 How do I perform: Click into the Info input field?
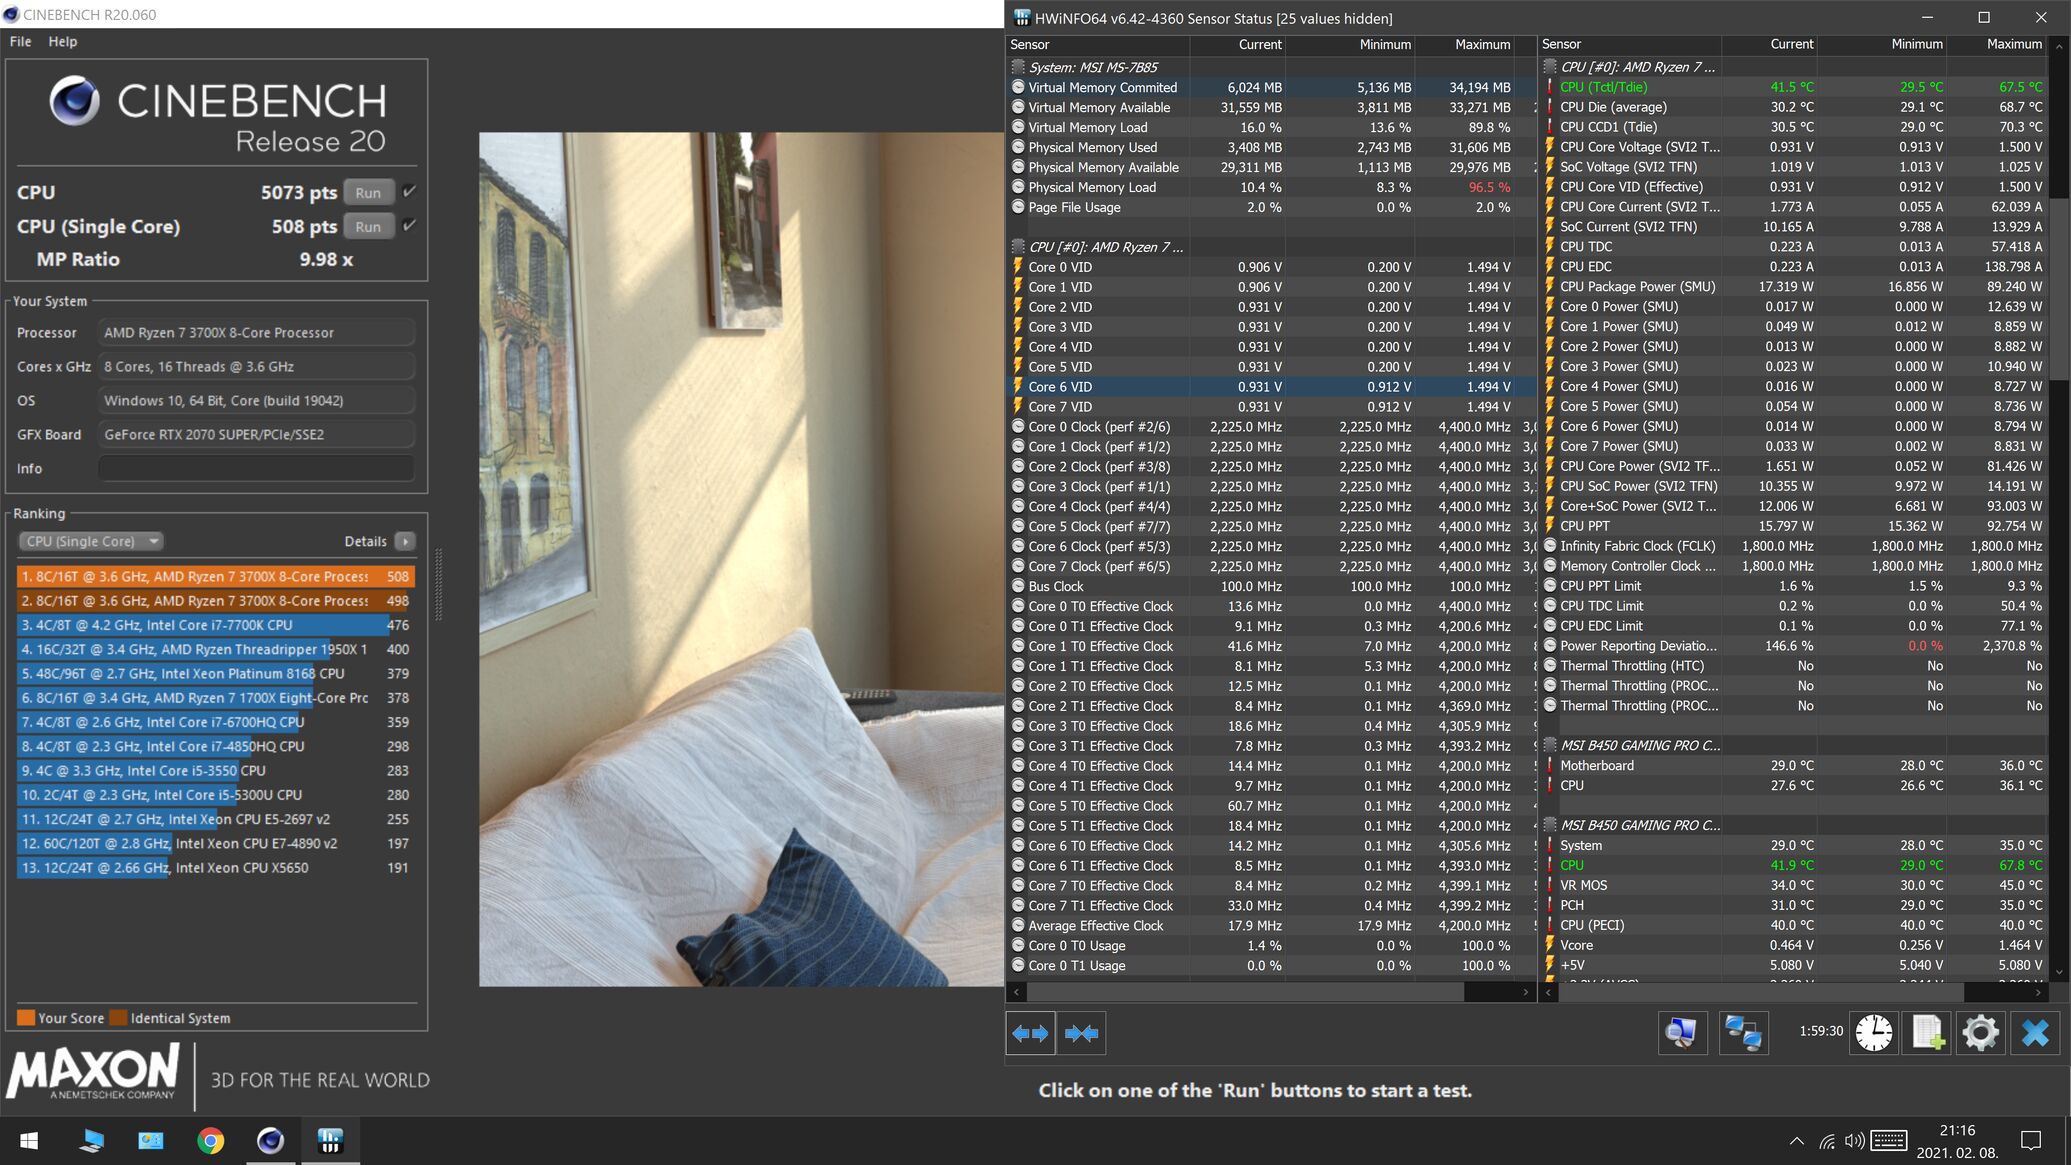coord(257,468)
